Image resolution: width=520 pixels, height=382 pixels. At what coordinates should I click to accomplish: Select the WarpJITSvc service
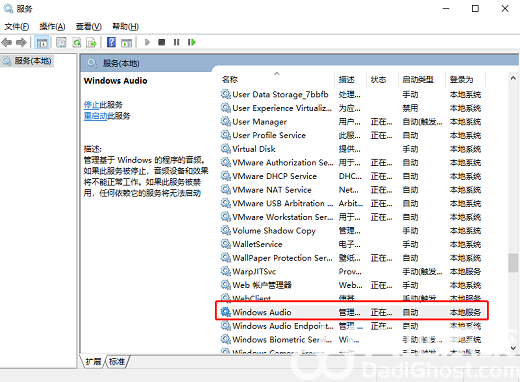[351, 272]
